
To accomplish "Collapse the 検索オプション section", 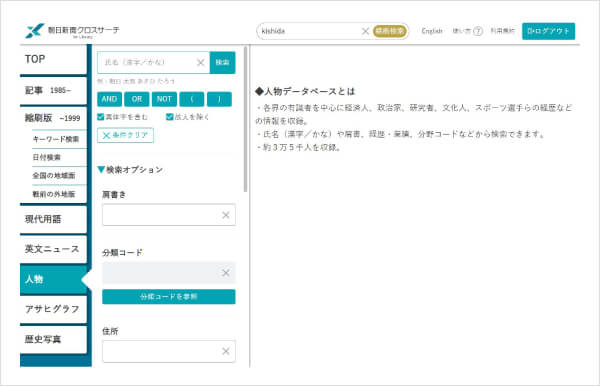I will point(130,169).
